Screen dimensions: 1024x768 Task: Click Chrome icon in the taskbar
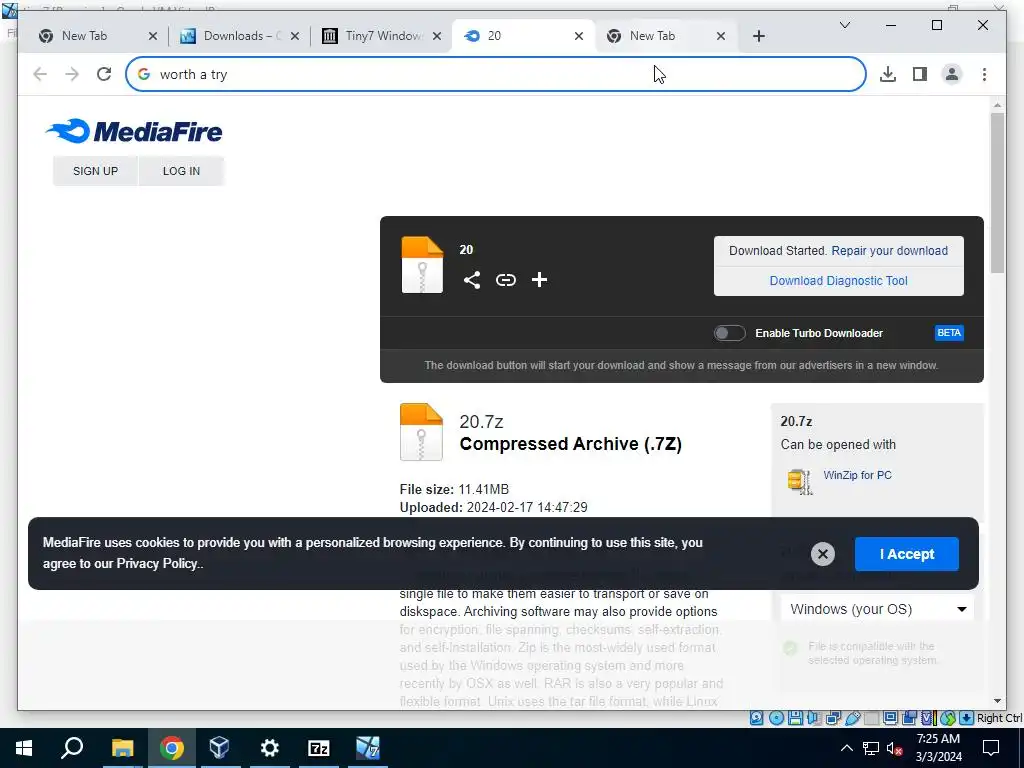(171, 748)
